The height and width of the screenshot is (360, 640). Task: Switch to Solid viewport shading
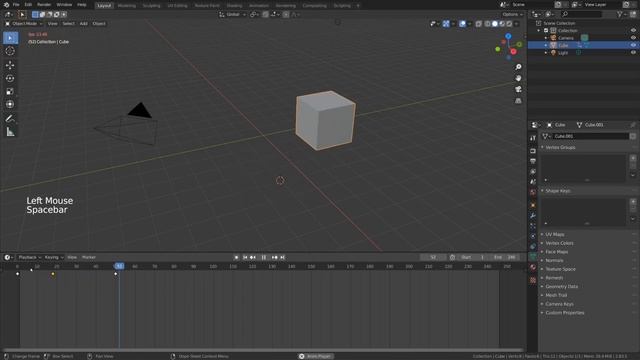coord(495,24)
